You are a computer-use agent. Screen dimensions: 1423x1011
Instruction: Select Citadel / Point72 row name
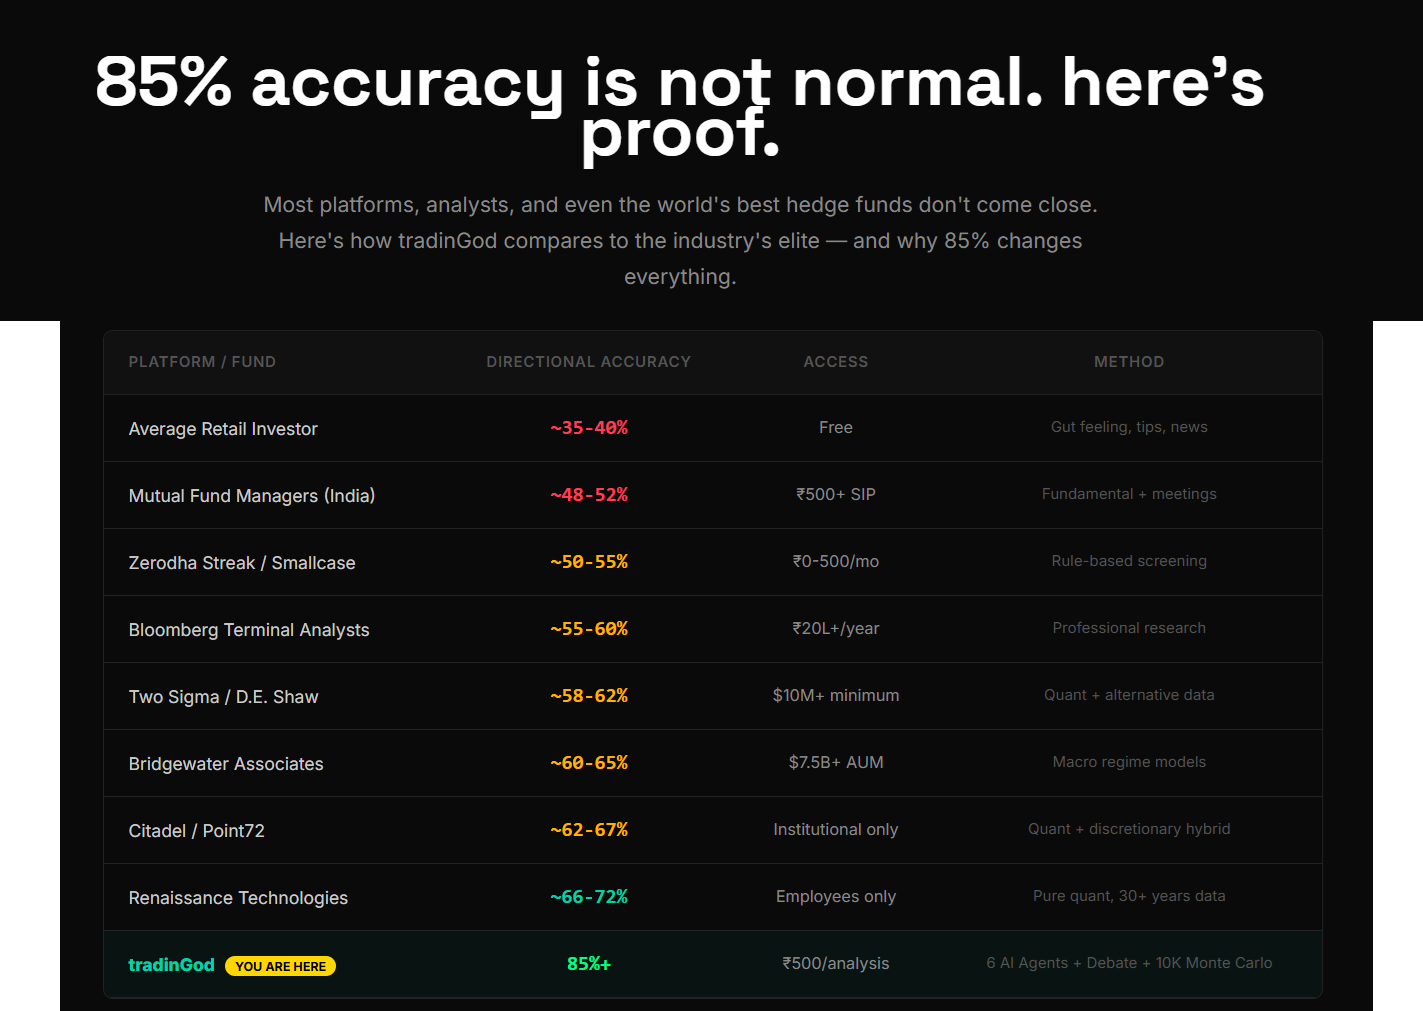point(197,831)
